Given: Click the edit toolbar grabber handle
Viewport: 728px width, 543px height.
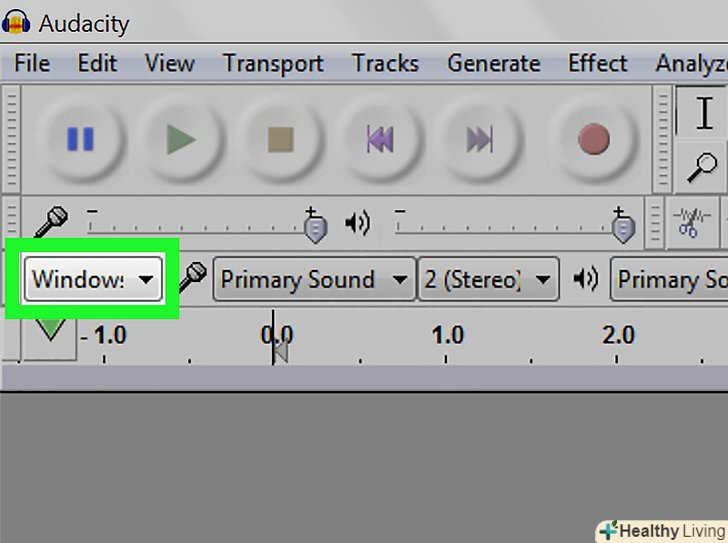Looking at the screenshot, I should [654, 223].
